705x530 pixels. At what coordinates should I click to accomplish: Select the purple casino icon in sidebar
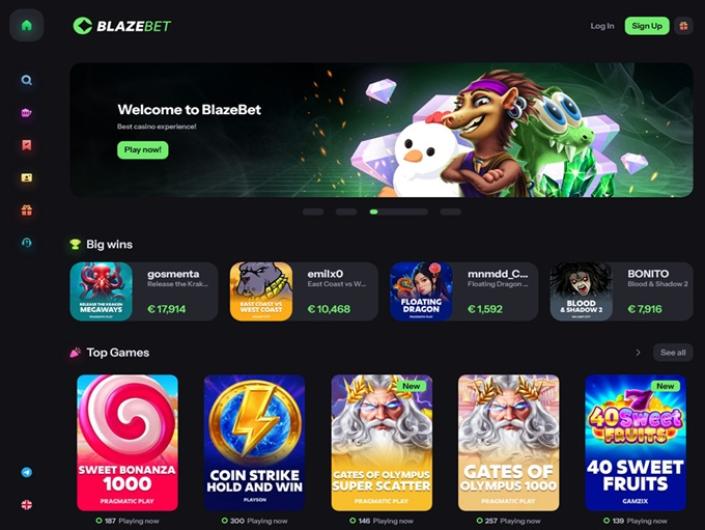(27, 113)
